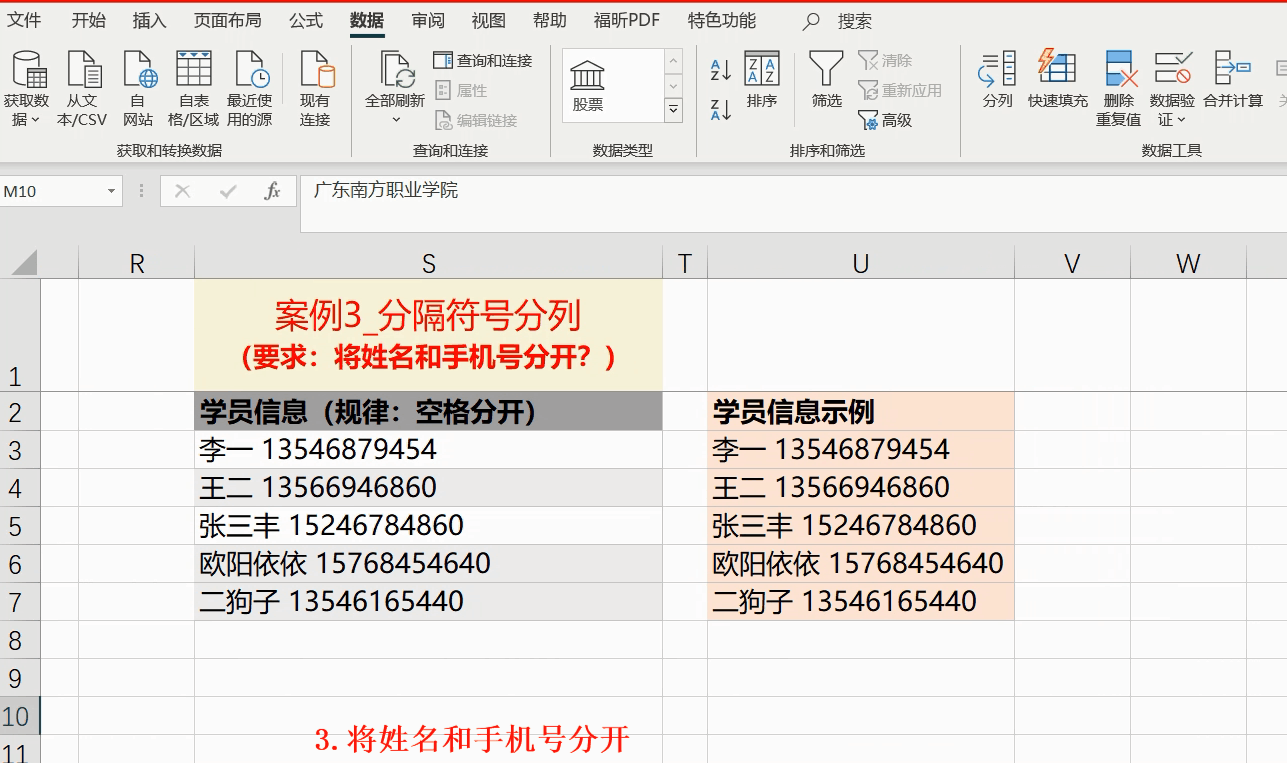Select cell 二狗子 13546165440 in column U
Image resolution: width=1287 pixels, height=763 pixels.
tap(860, 602)
